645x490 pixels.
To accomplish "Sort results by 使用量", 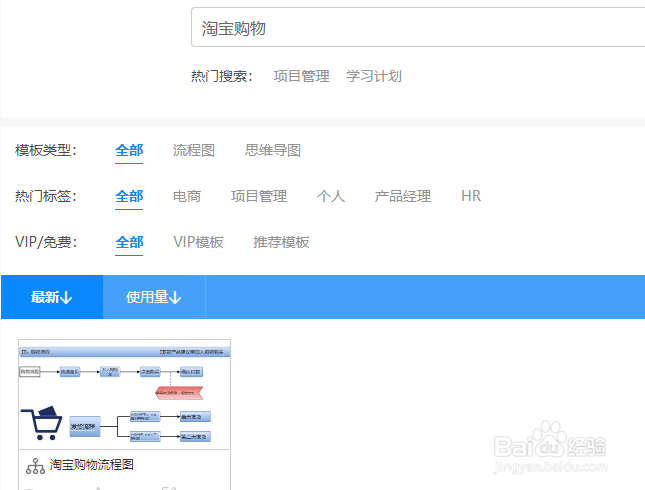I will 154,297.
